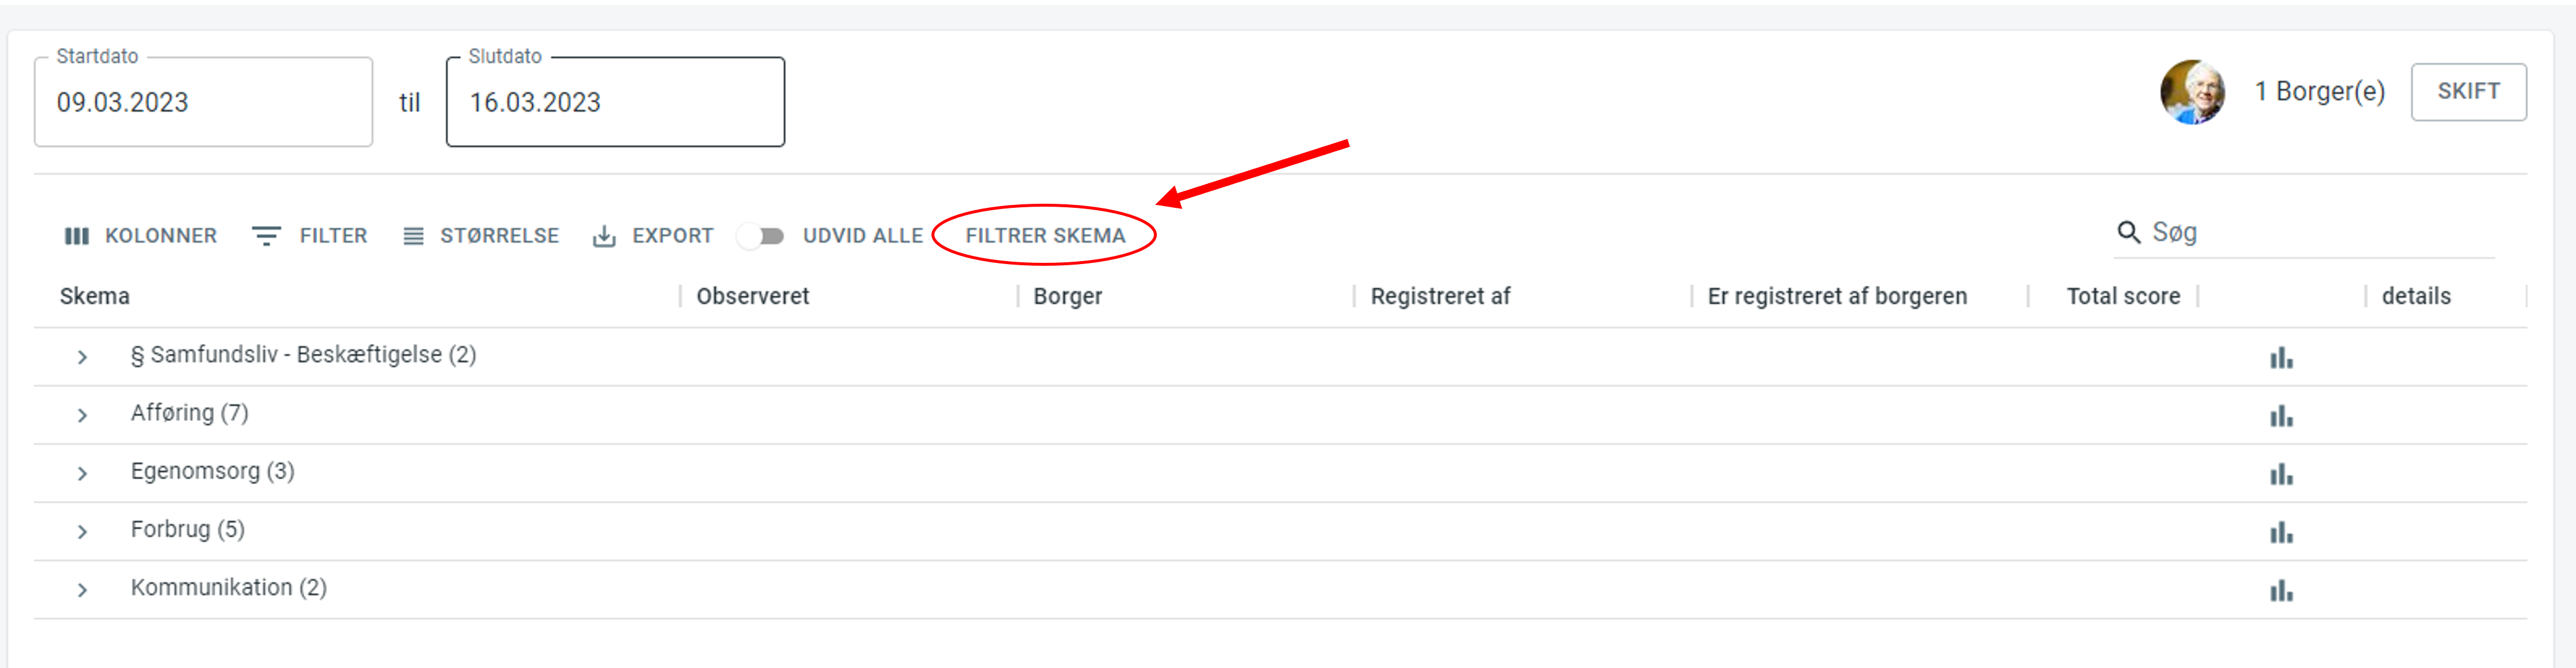Expand the Samfundsliv - Beskæftigelse row
This screenshot has height=668, width=2576.
click(x=82, y=357)
